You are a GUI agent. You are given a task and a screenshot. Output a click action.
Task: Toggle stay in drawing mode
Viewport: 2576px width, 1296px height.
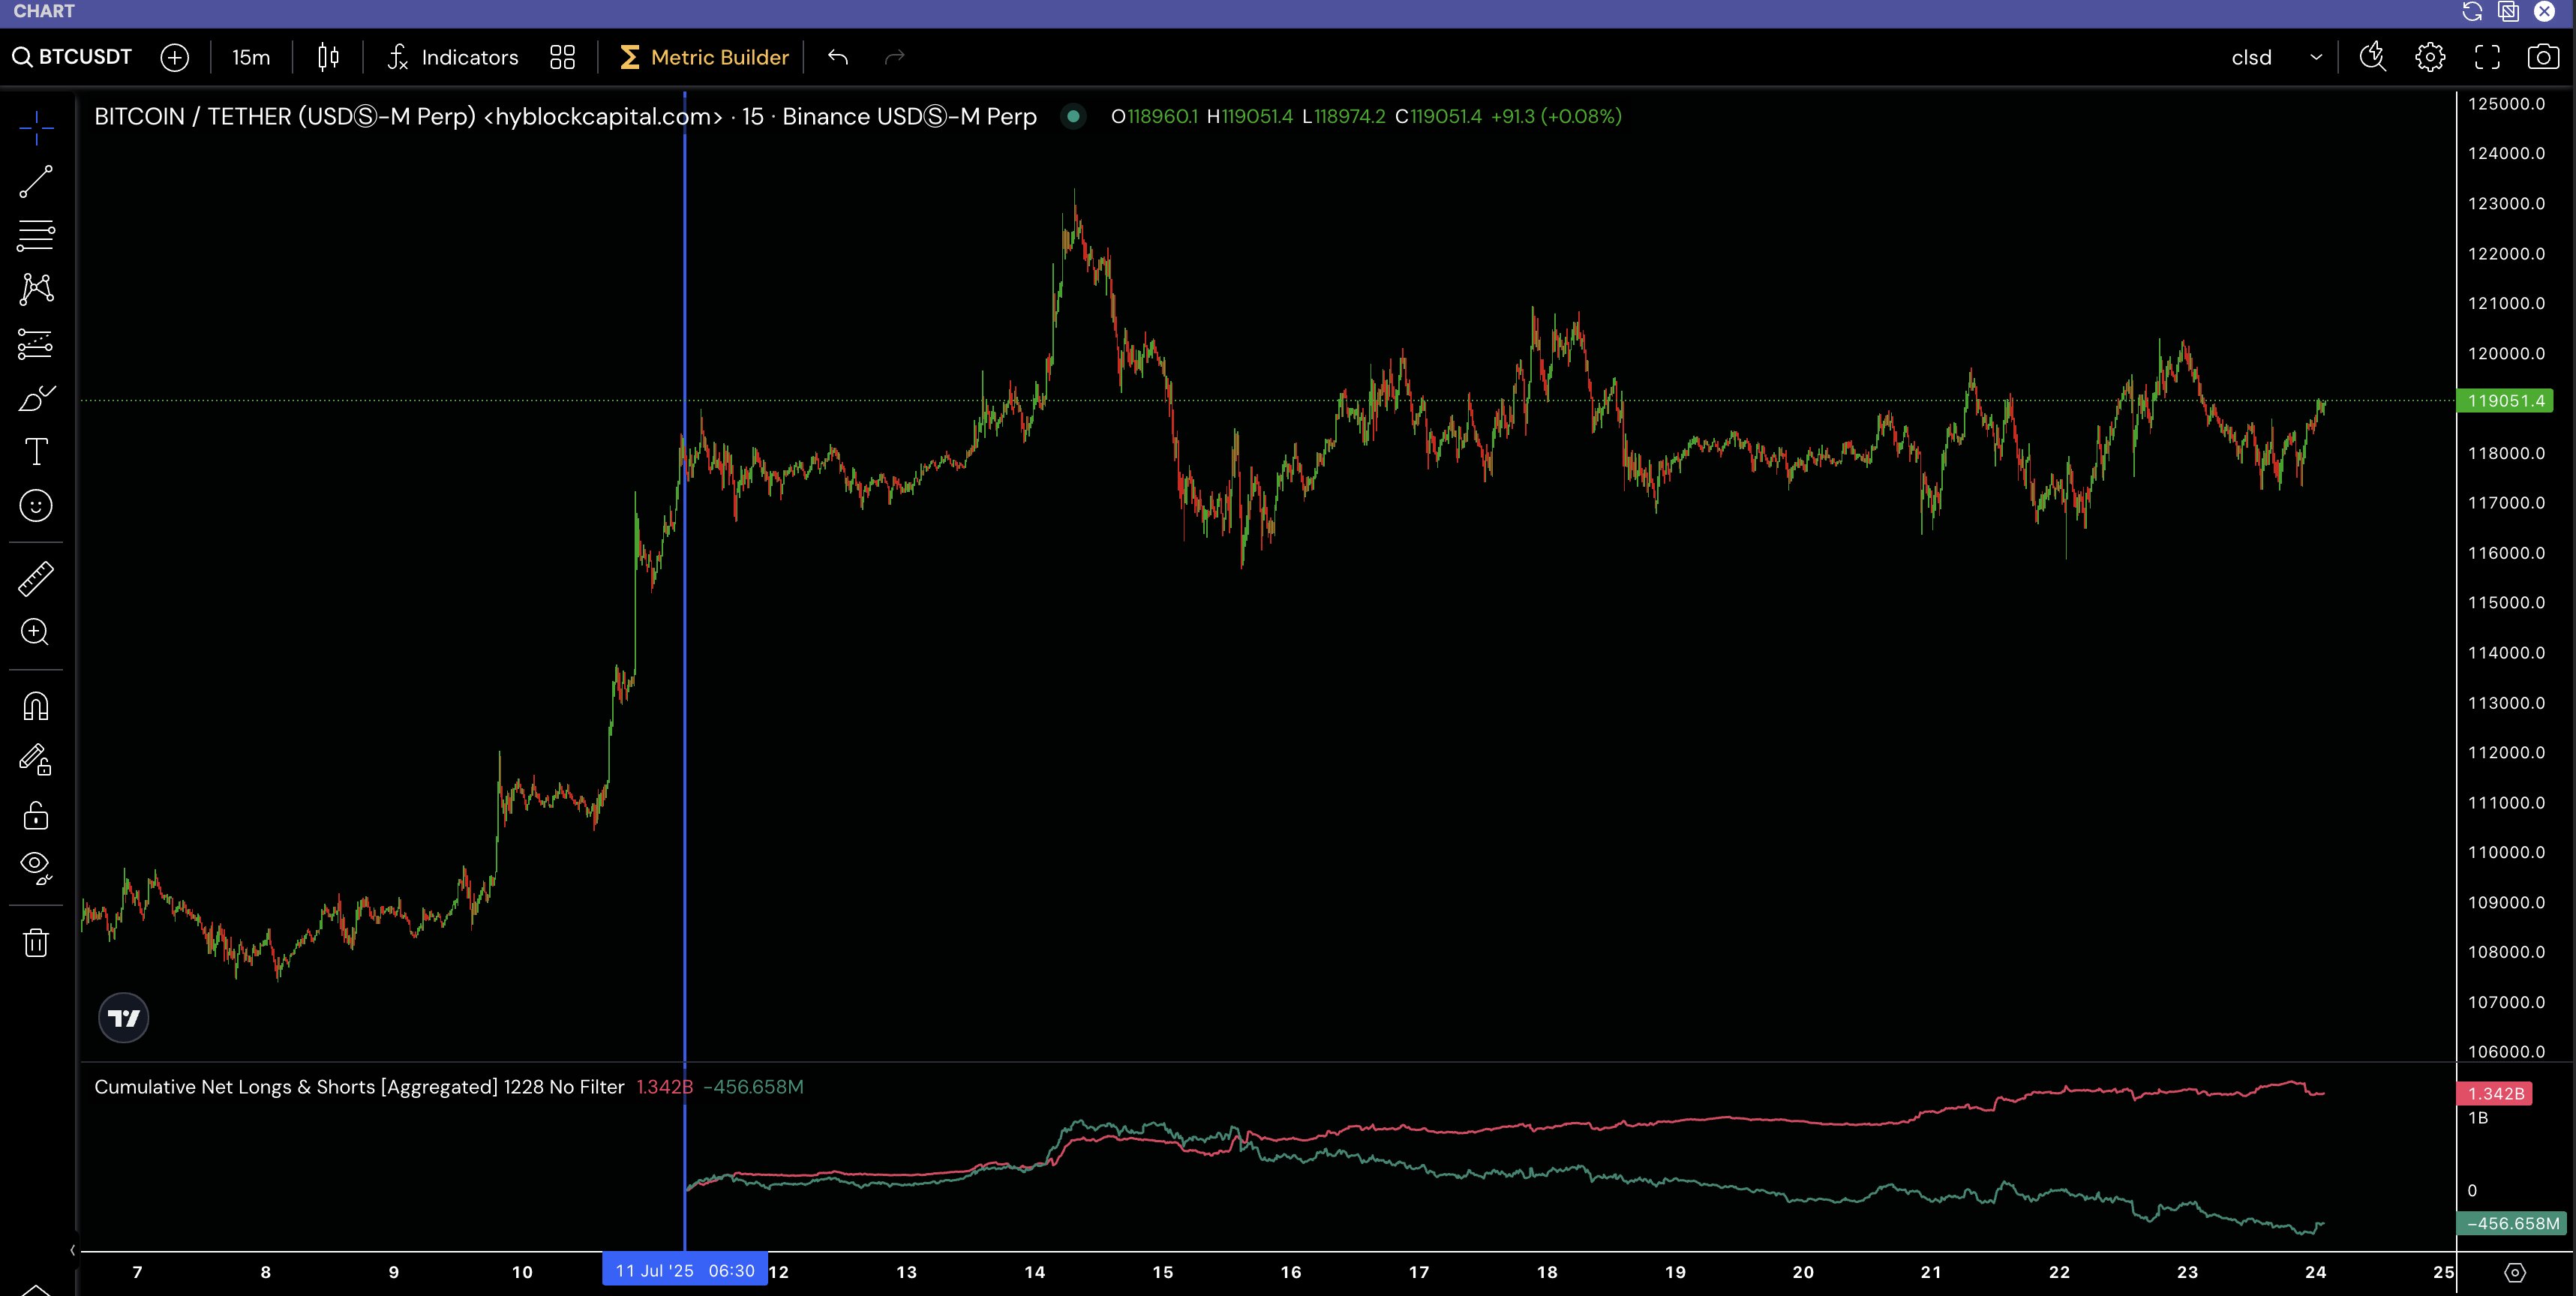[36, 760]
